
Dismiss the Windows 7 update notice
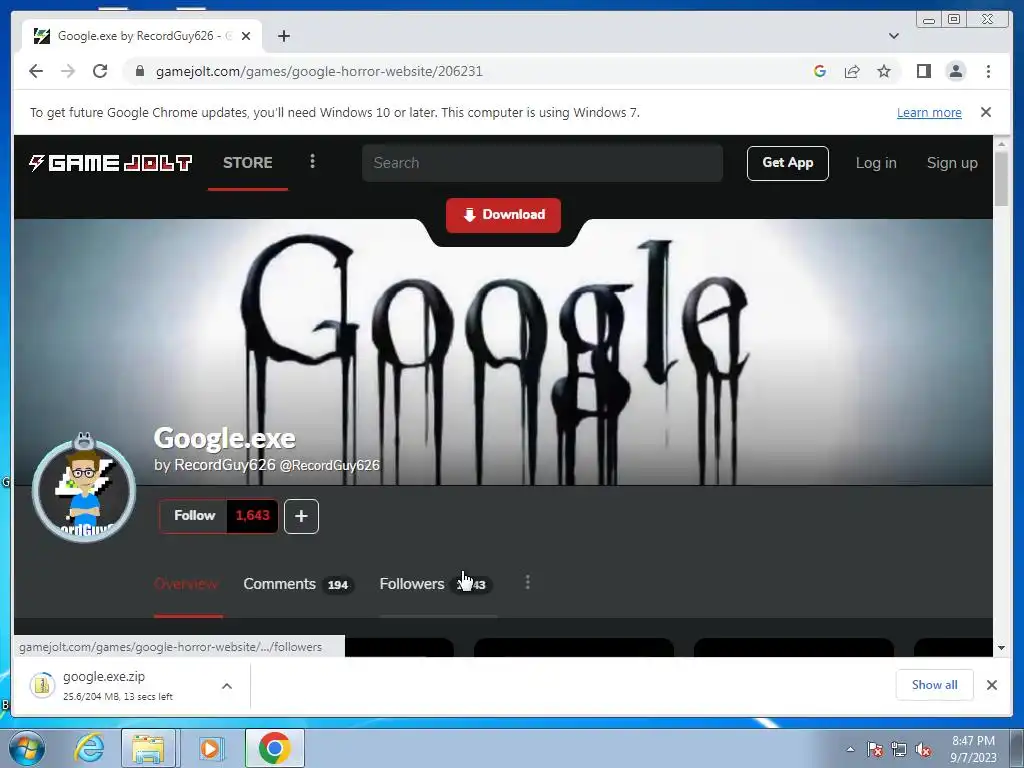coord(986,112)
